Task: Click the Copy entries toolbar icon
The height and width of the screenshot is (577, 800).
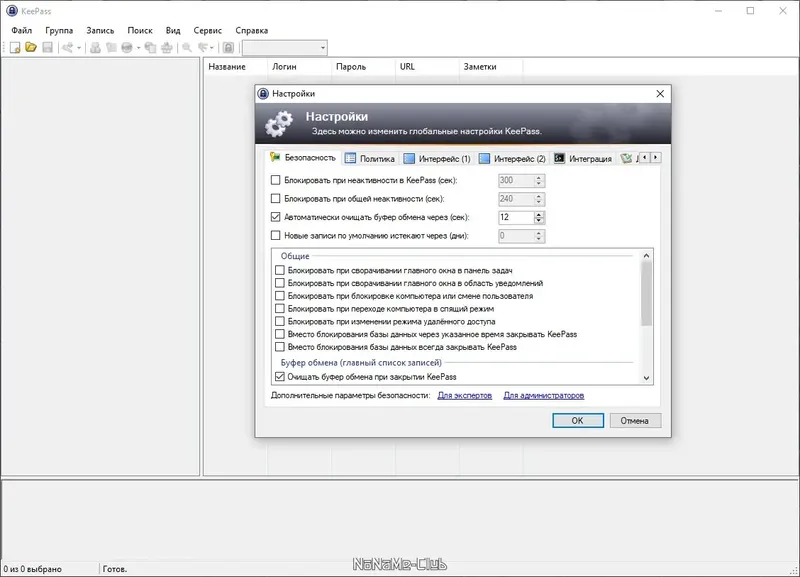Action: [x=150, y=47]
